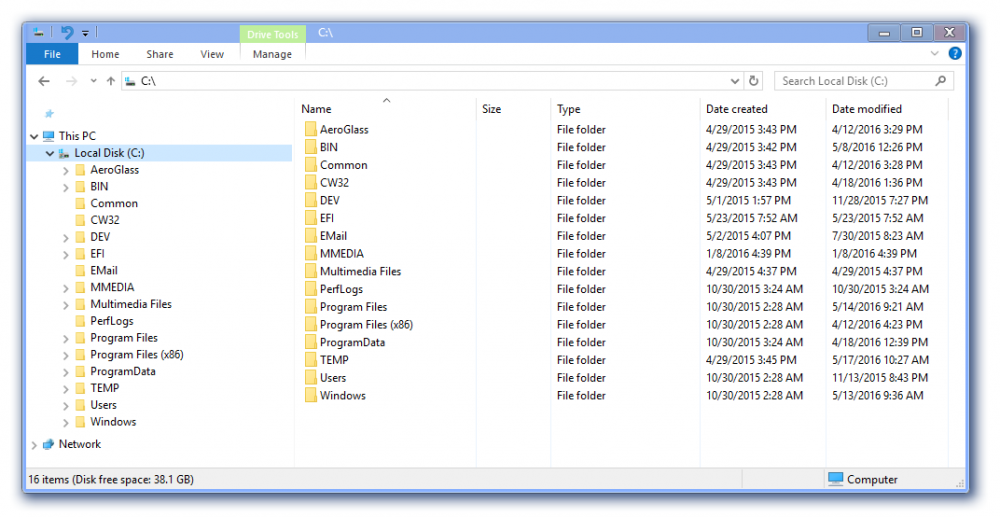Click the search magnifier icon
This screenshot has width=1000, height=517.
(941, 81)
